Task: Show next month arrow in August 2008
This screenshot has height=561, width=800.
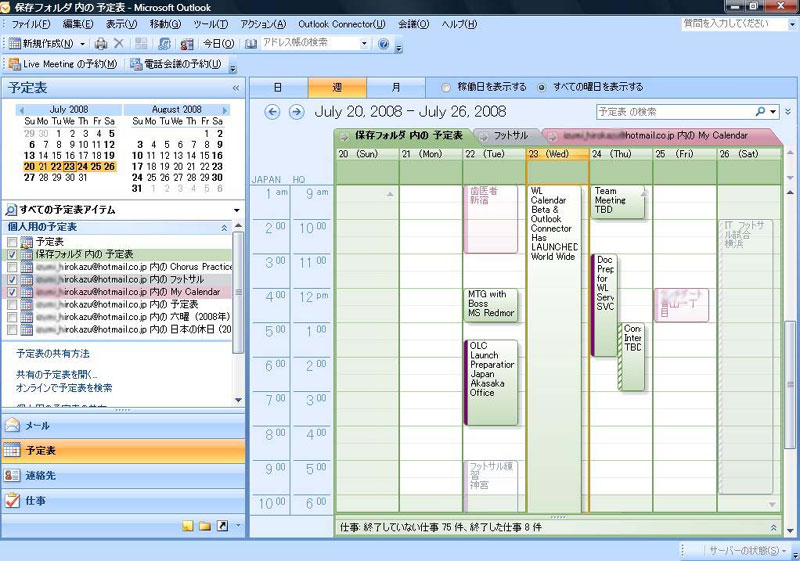Action: [224, 110]
